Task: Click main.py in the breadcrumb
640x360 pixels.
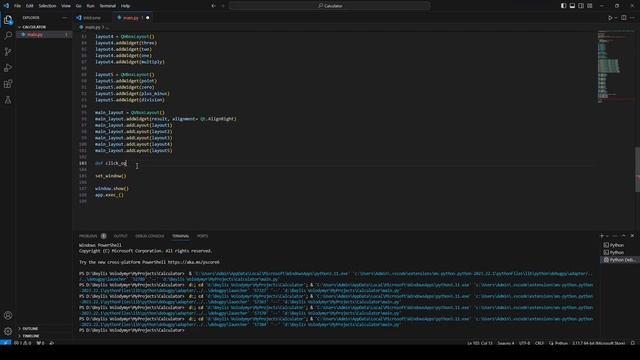Action: coord(93,27)
